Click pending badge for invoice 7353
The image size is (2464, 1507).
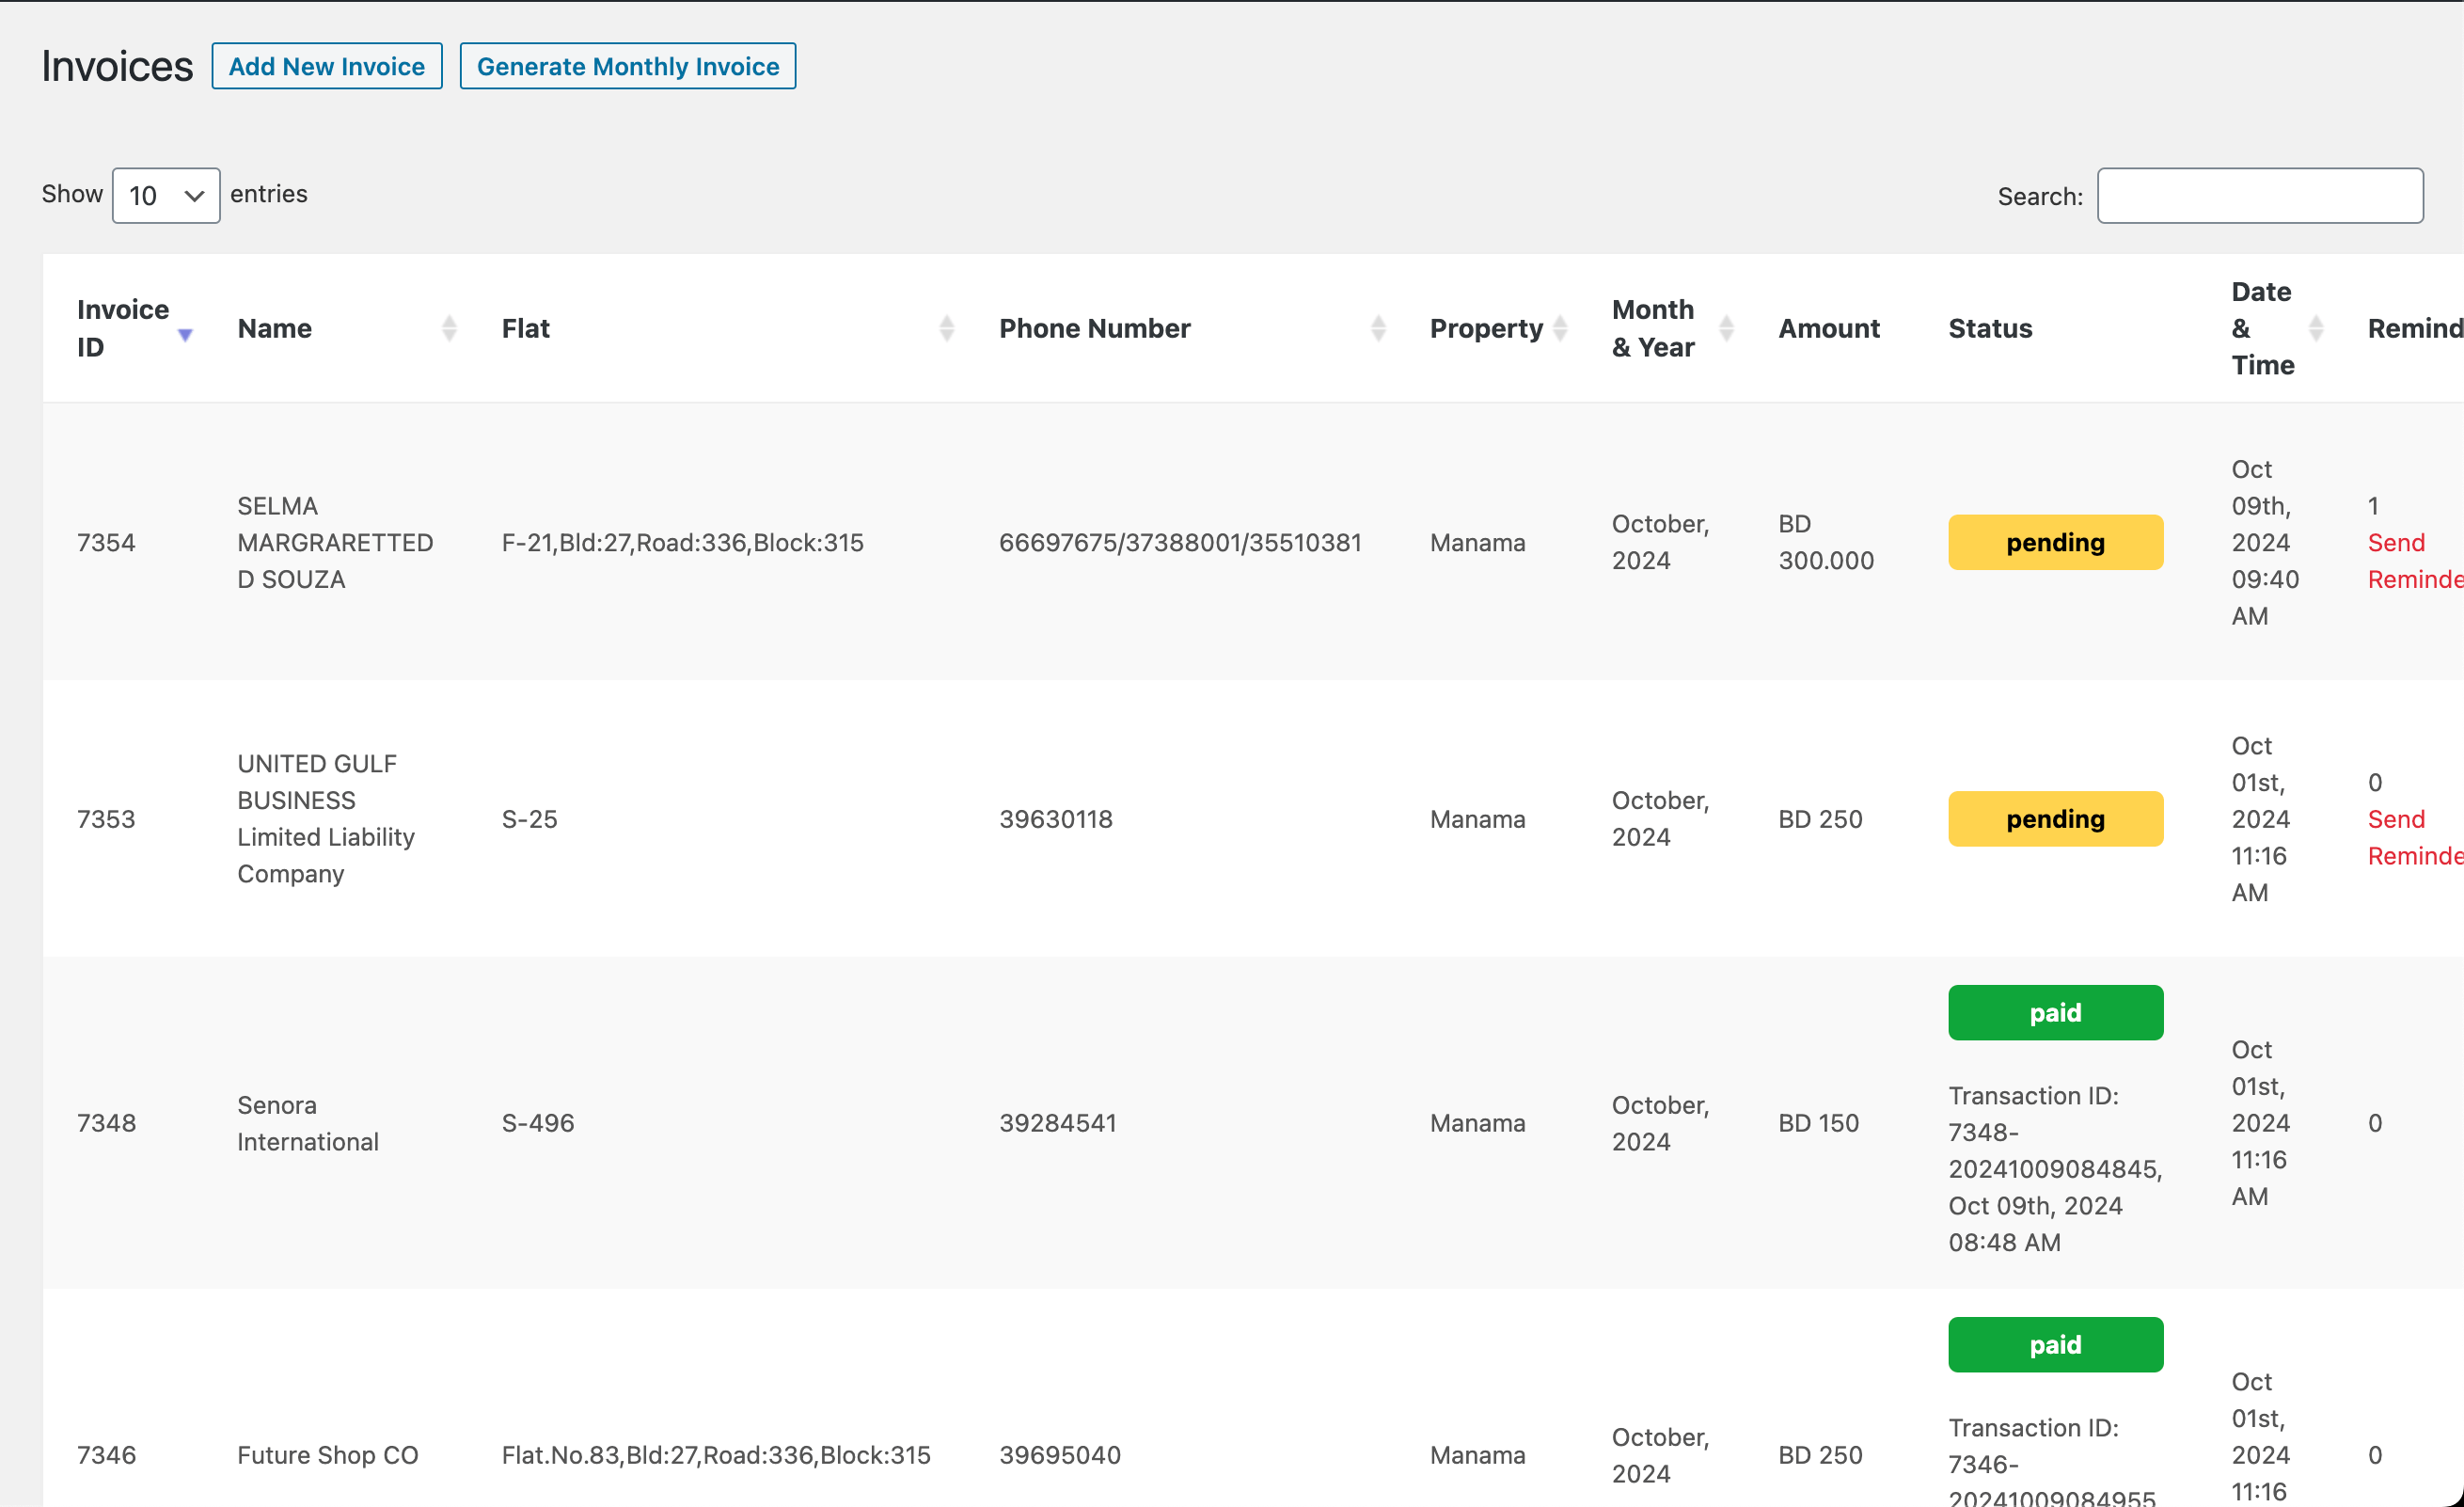click(x=2055, y=819)
